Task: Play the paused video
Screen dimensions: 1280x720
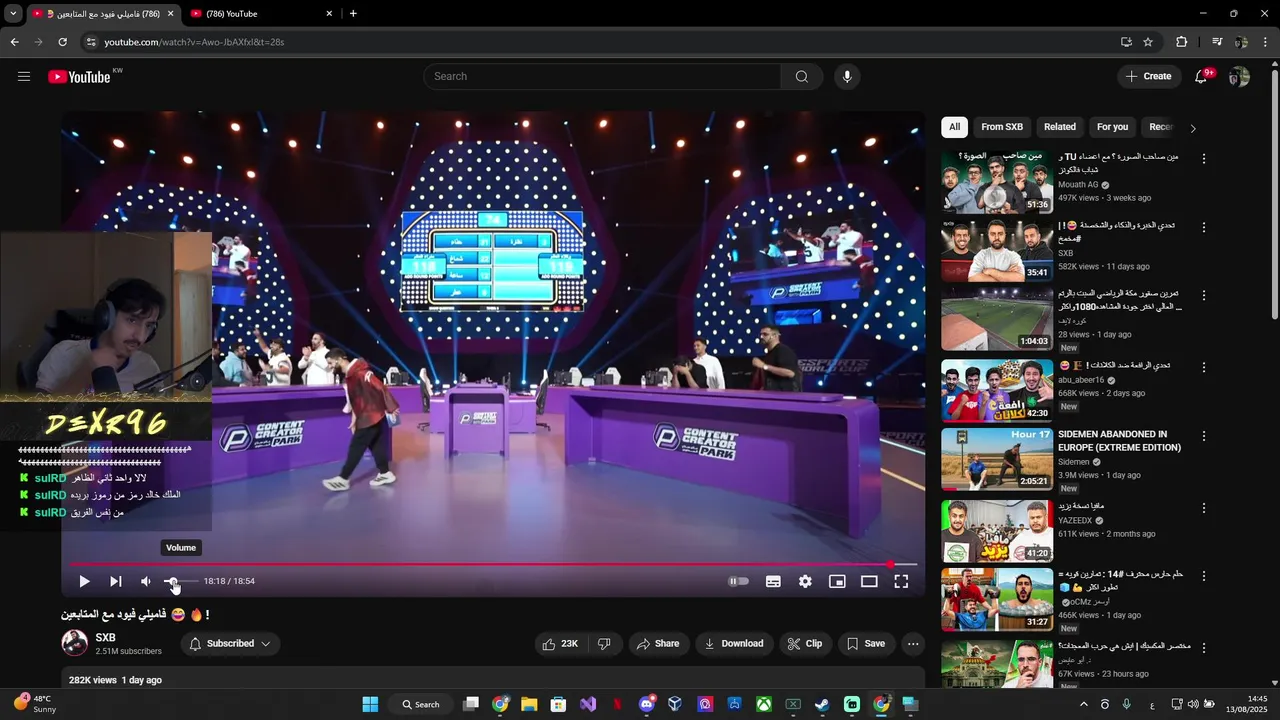Action: (x=84, y=581)
